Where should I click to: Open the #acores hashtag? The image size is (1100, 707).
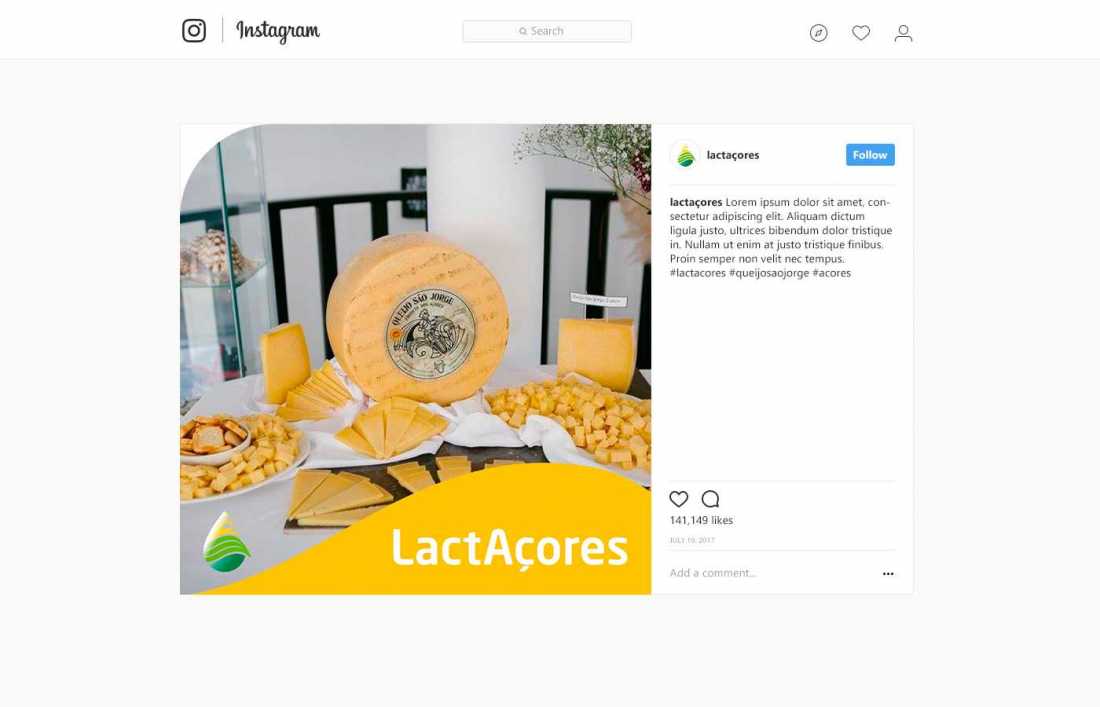coord(831,273)
